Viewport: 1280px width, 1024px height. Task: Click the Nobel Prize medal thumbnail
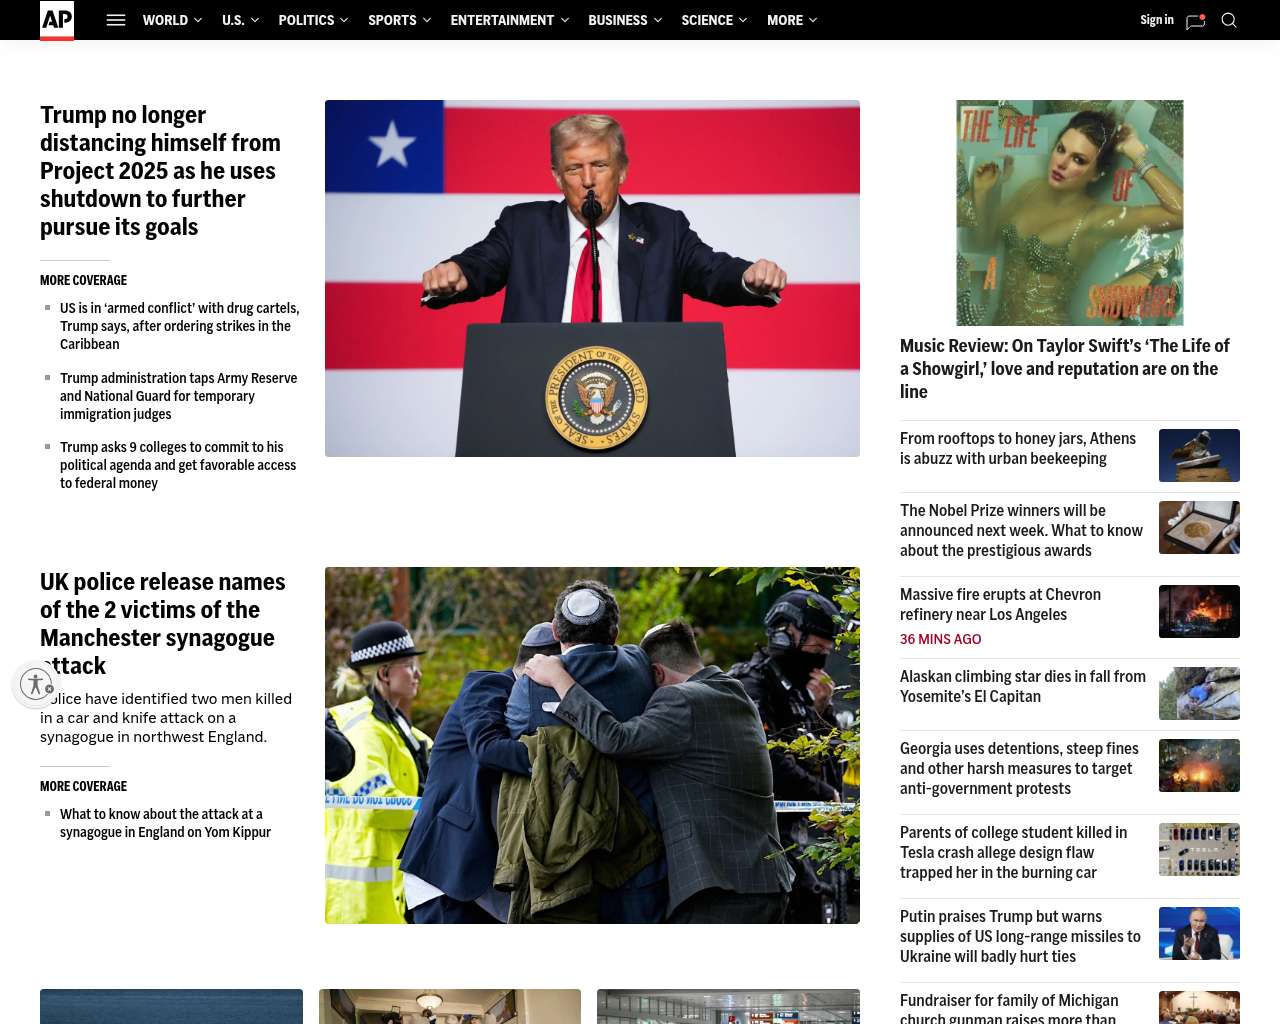[x=1199, y=527]
